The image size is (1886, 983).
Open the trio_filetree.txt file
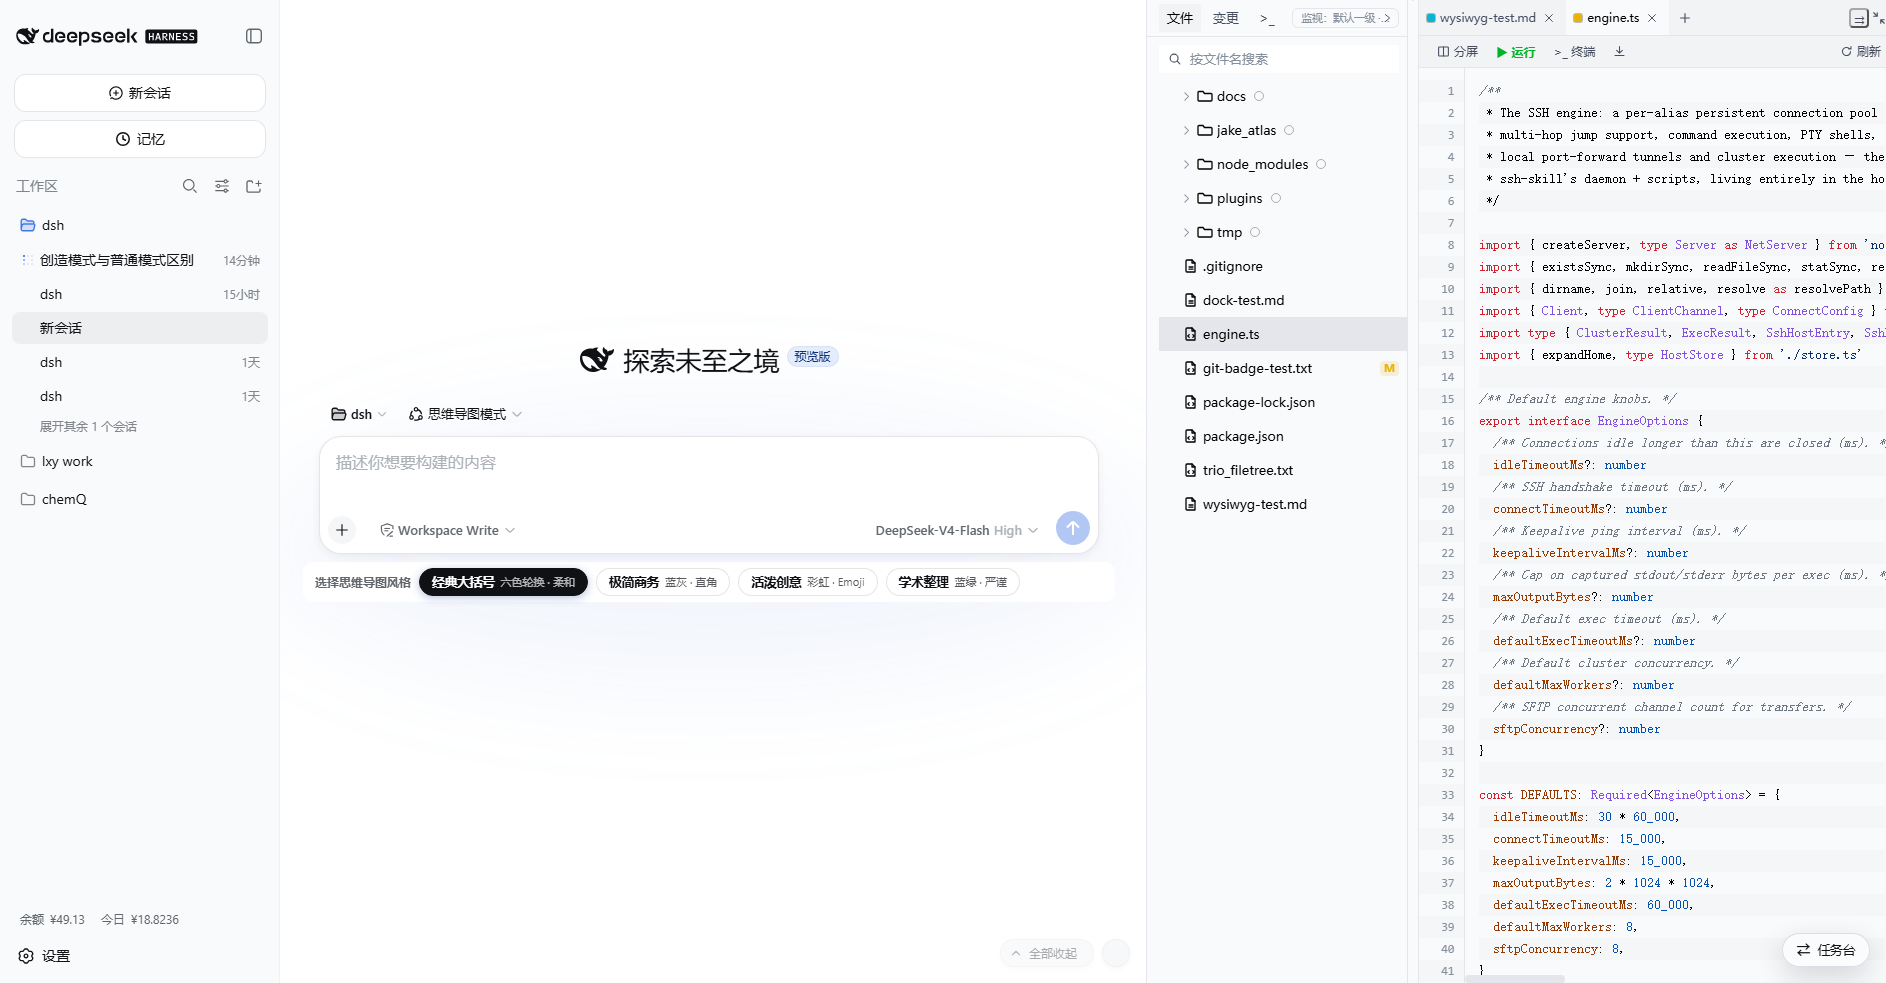coord(1283,470)
